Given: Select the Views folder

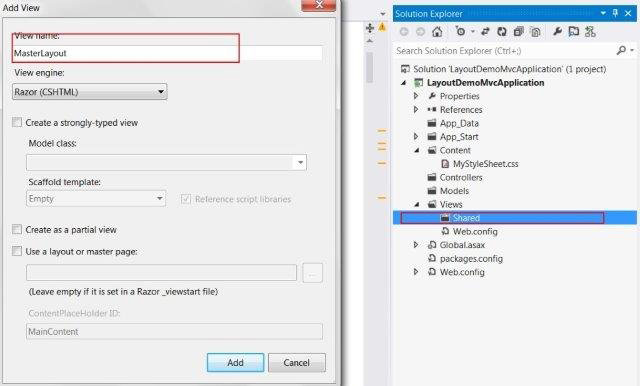Looking at the screenshot, I should coord(451,204).
